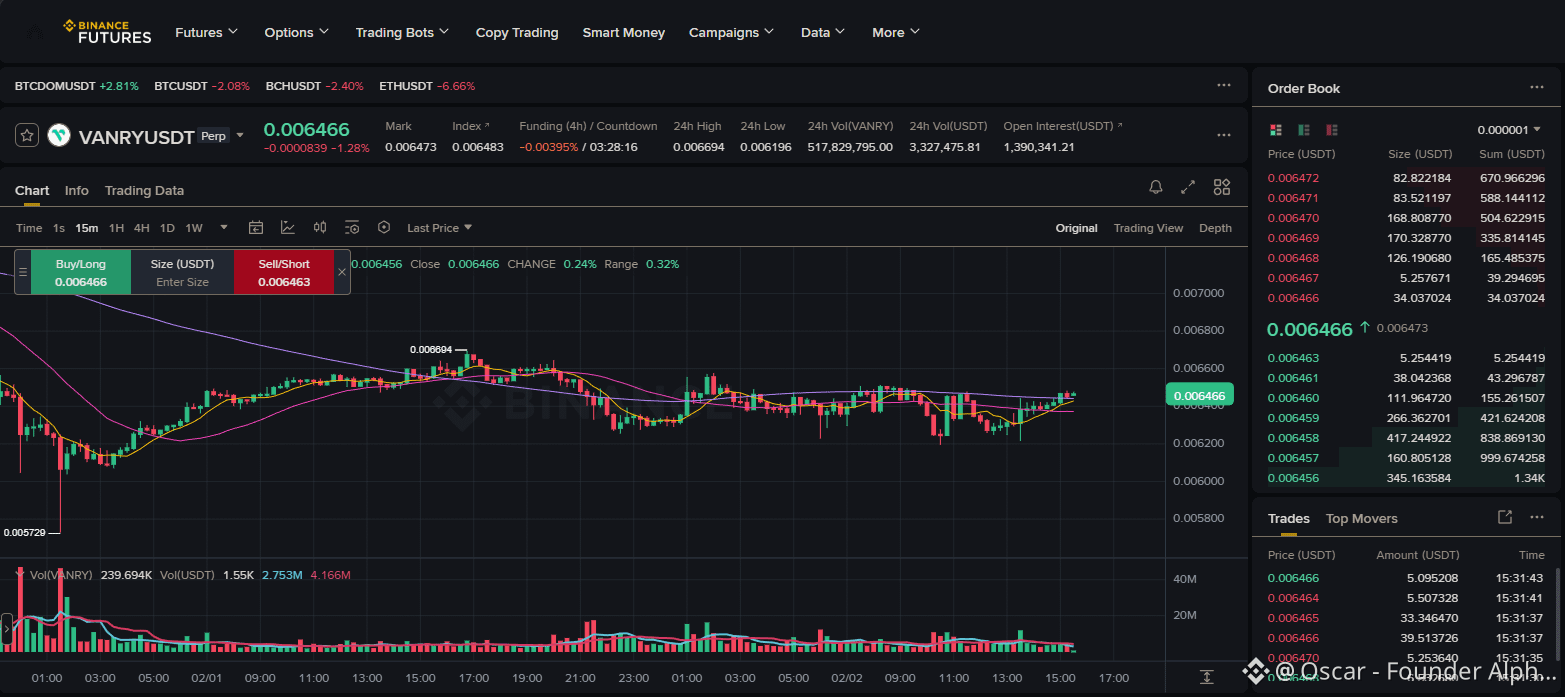Select the 1s time interval
The image size is (1565, 697).
pyautogui.click(x=59, y=228)
